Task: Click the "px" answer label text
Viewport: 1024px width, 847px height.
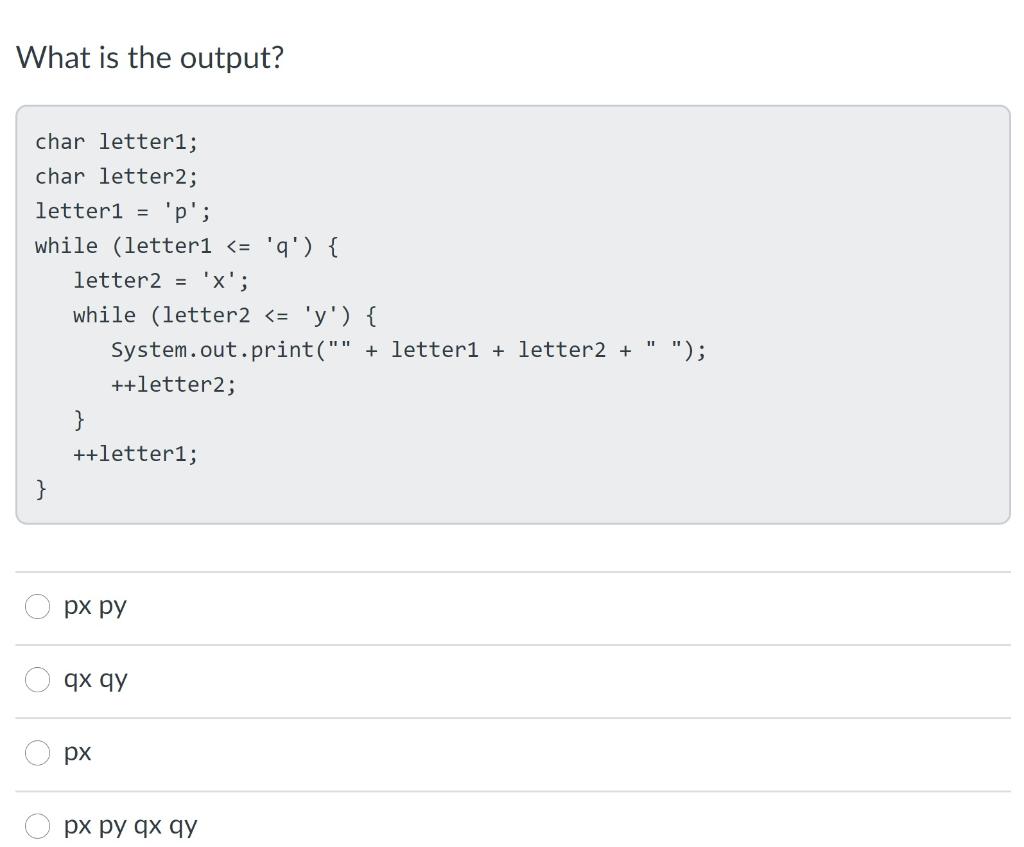Action: pos(78,752)
